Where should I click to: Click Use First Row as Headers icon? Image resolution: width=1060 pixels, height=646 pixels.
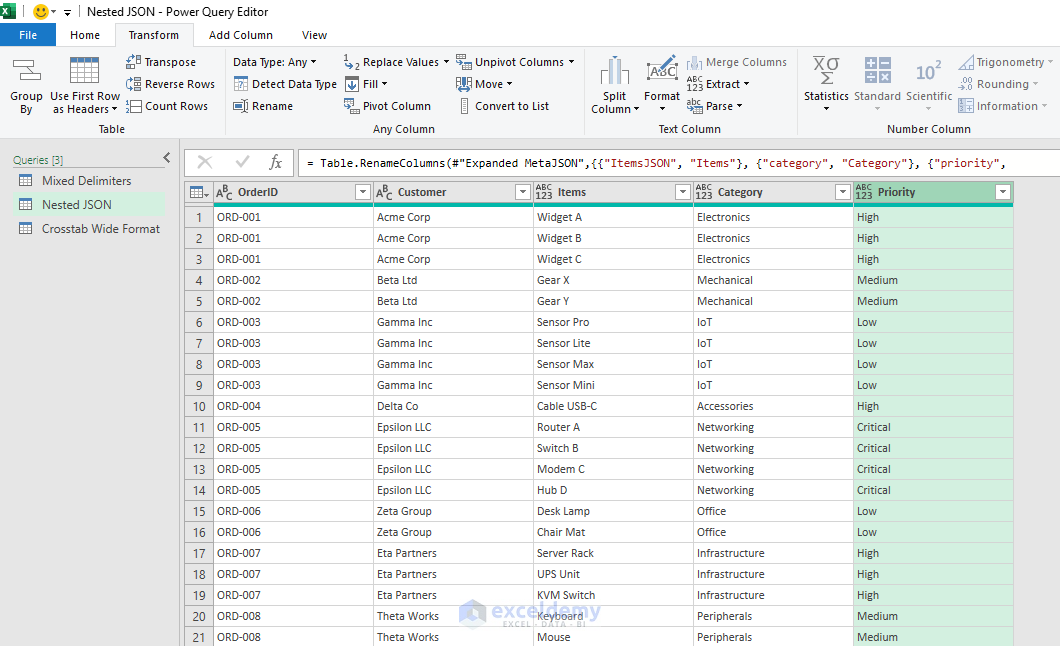point(85,70)
